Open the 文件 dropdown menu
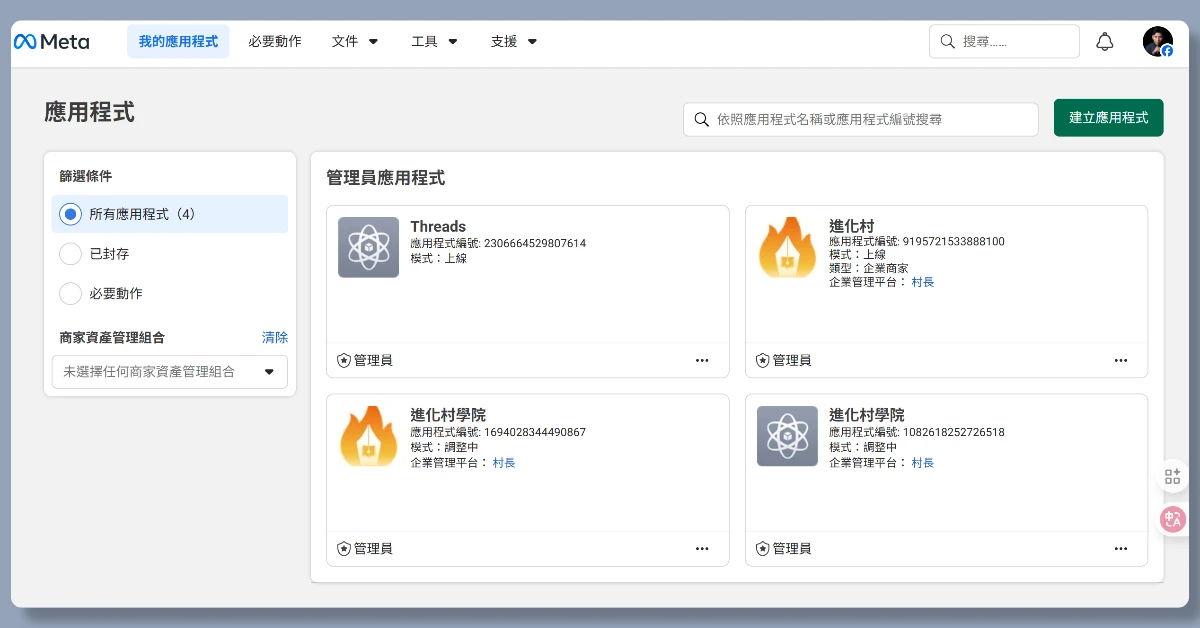Image resolution: width=1200 pixels, height=628 pixels. click(355, 42)
